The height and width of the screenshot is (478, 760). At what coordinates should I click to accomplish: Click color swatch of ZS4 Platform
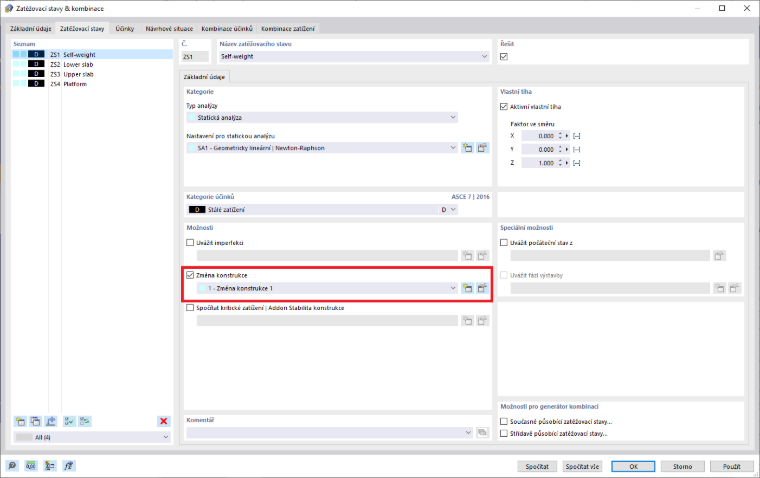coord(36,83)
